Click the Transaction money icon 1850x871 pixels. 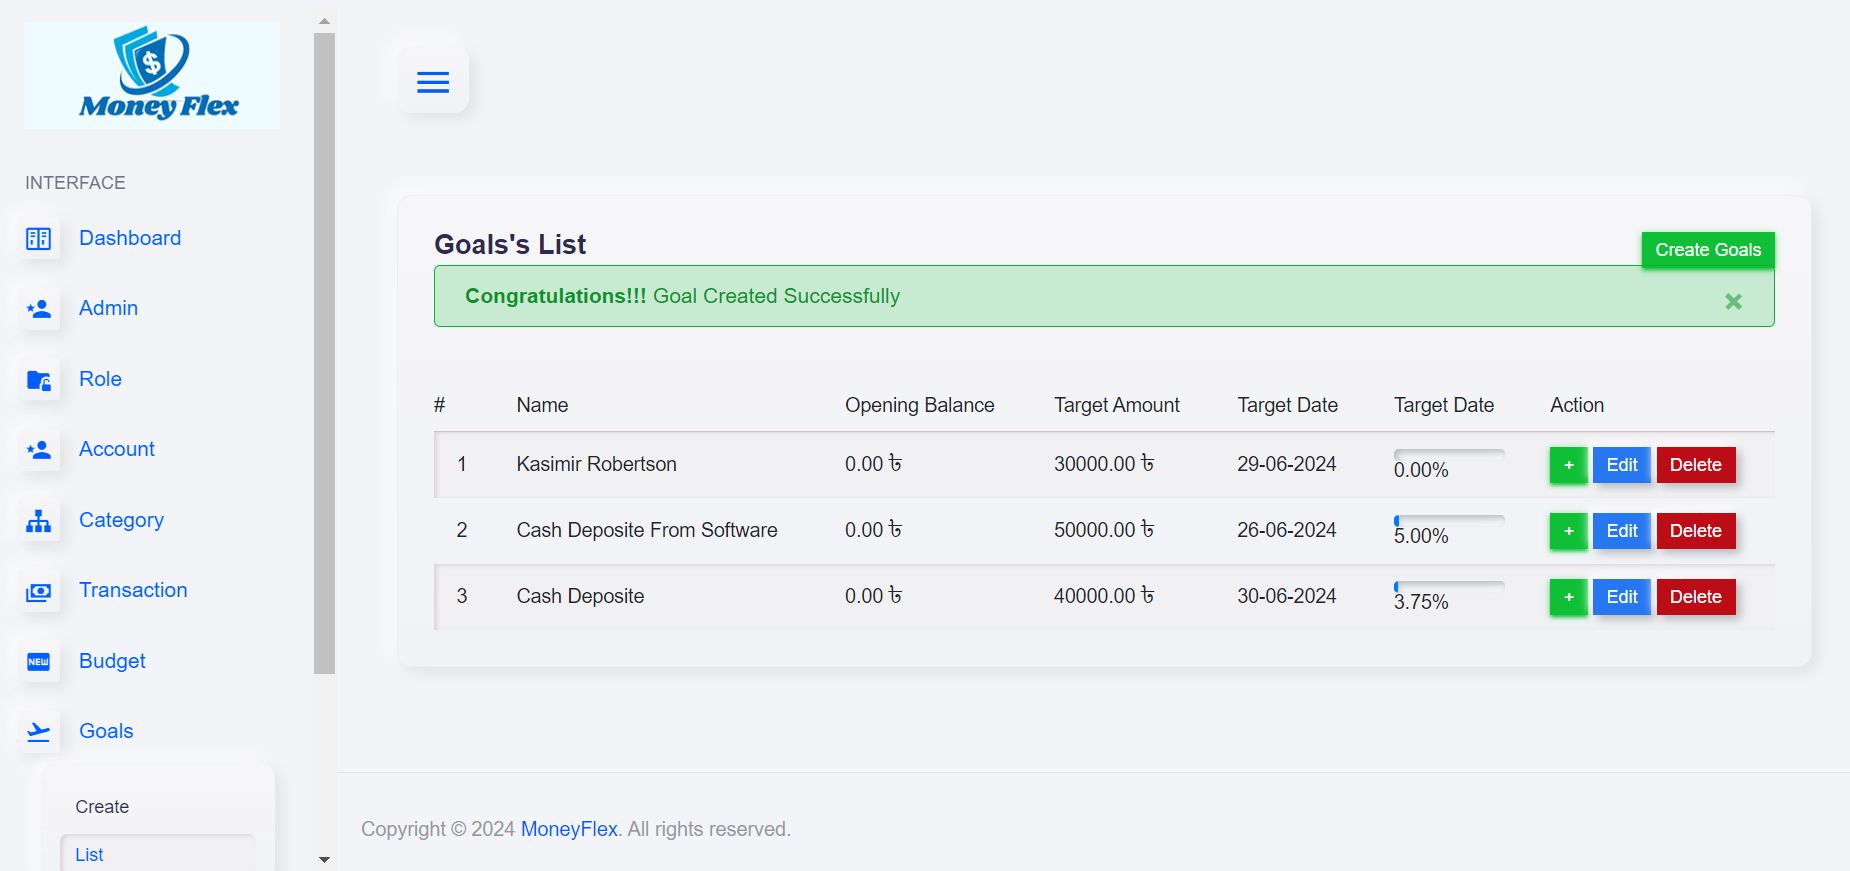coord(39,592)
